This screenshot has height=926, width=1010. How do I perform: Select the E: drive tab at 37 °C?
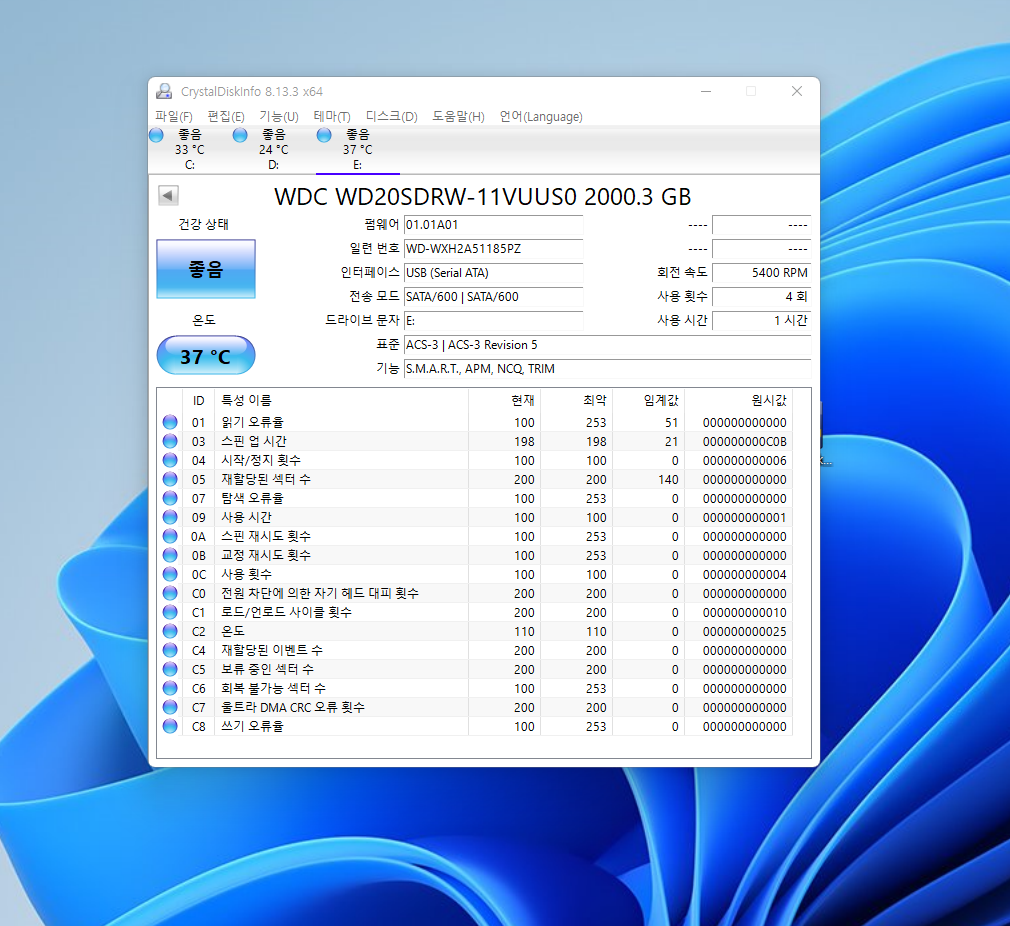[357, 149]
